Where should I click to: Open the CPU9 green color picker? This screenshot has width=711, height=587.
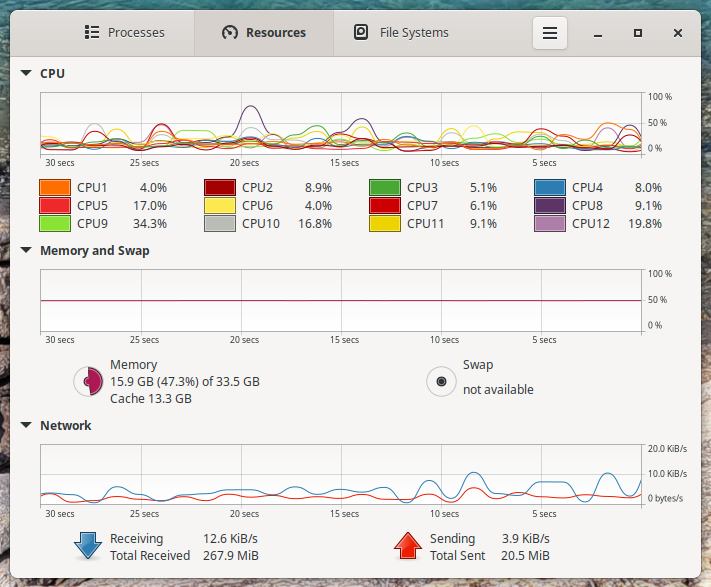(55, 223)
